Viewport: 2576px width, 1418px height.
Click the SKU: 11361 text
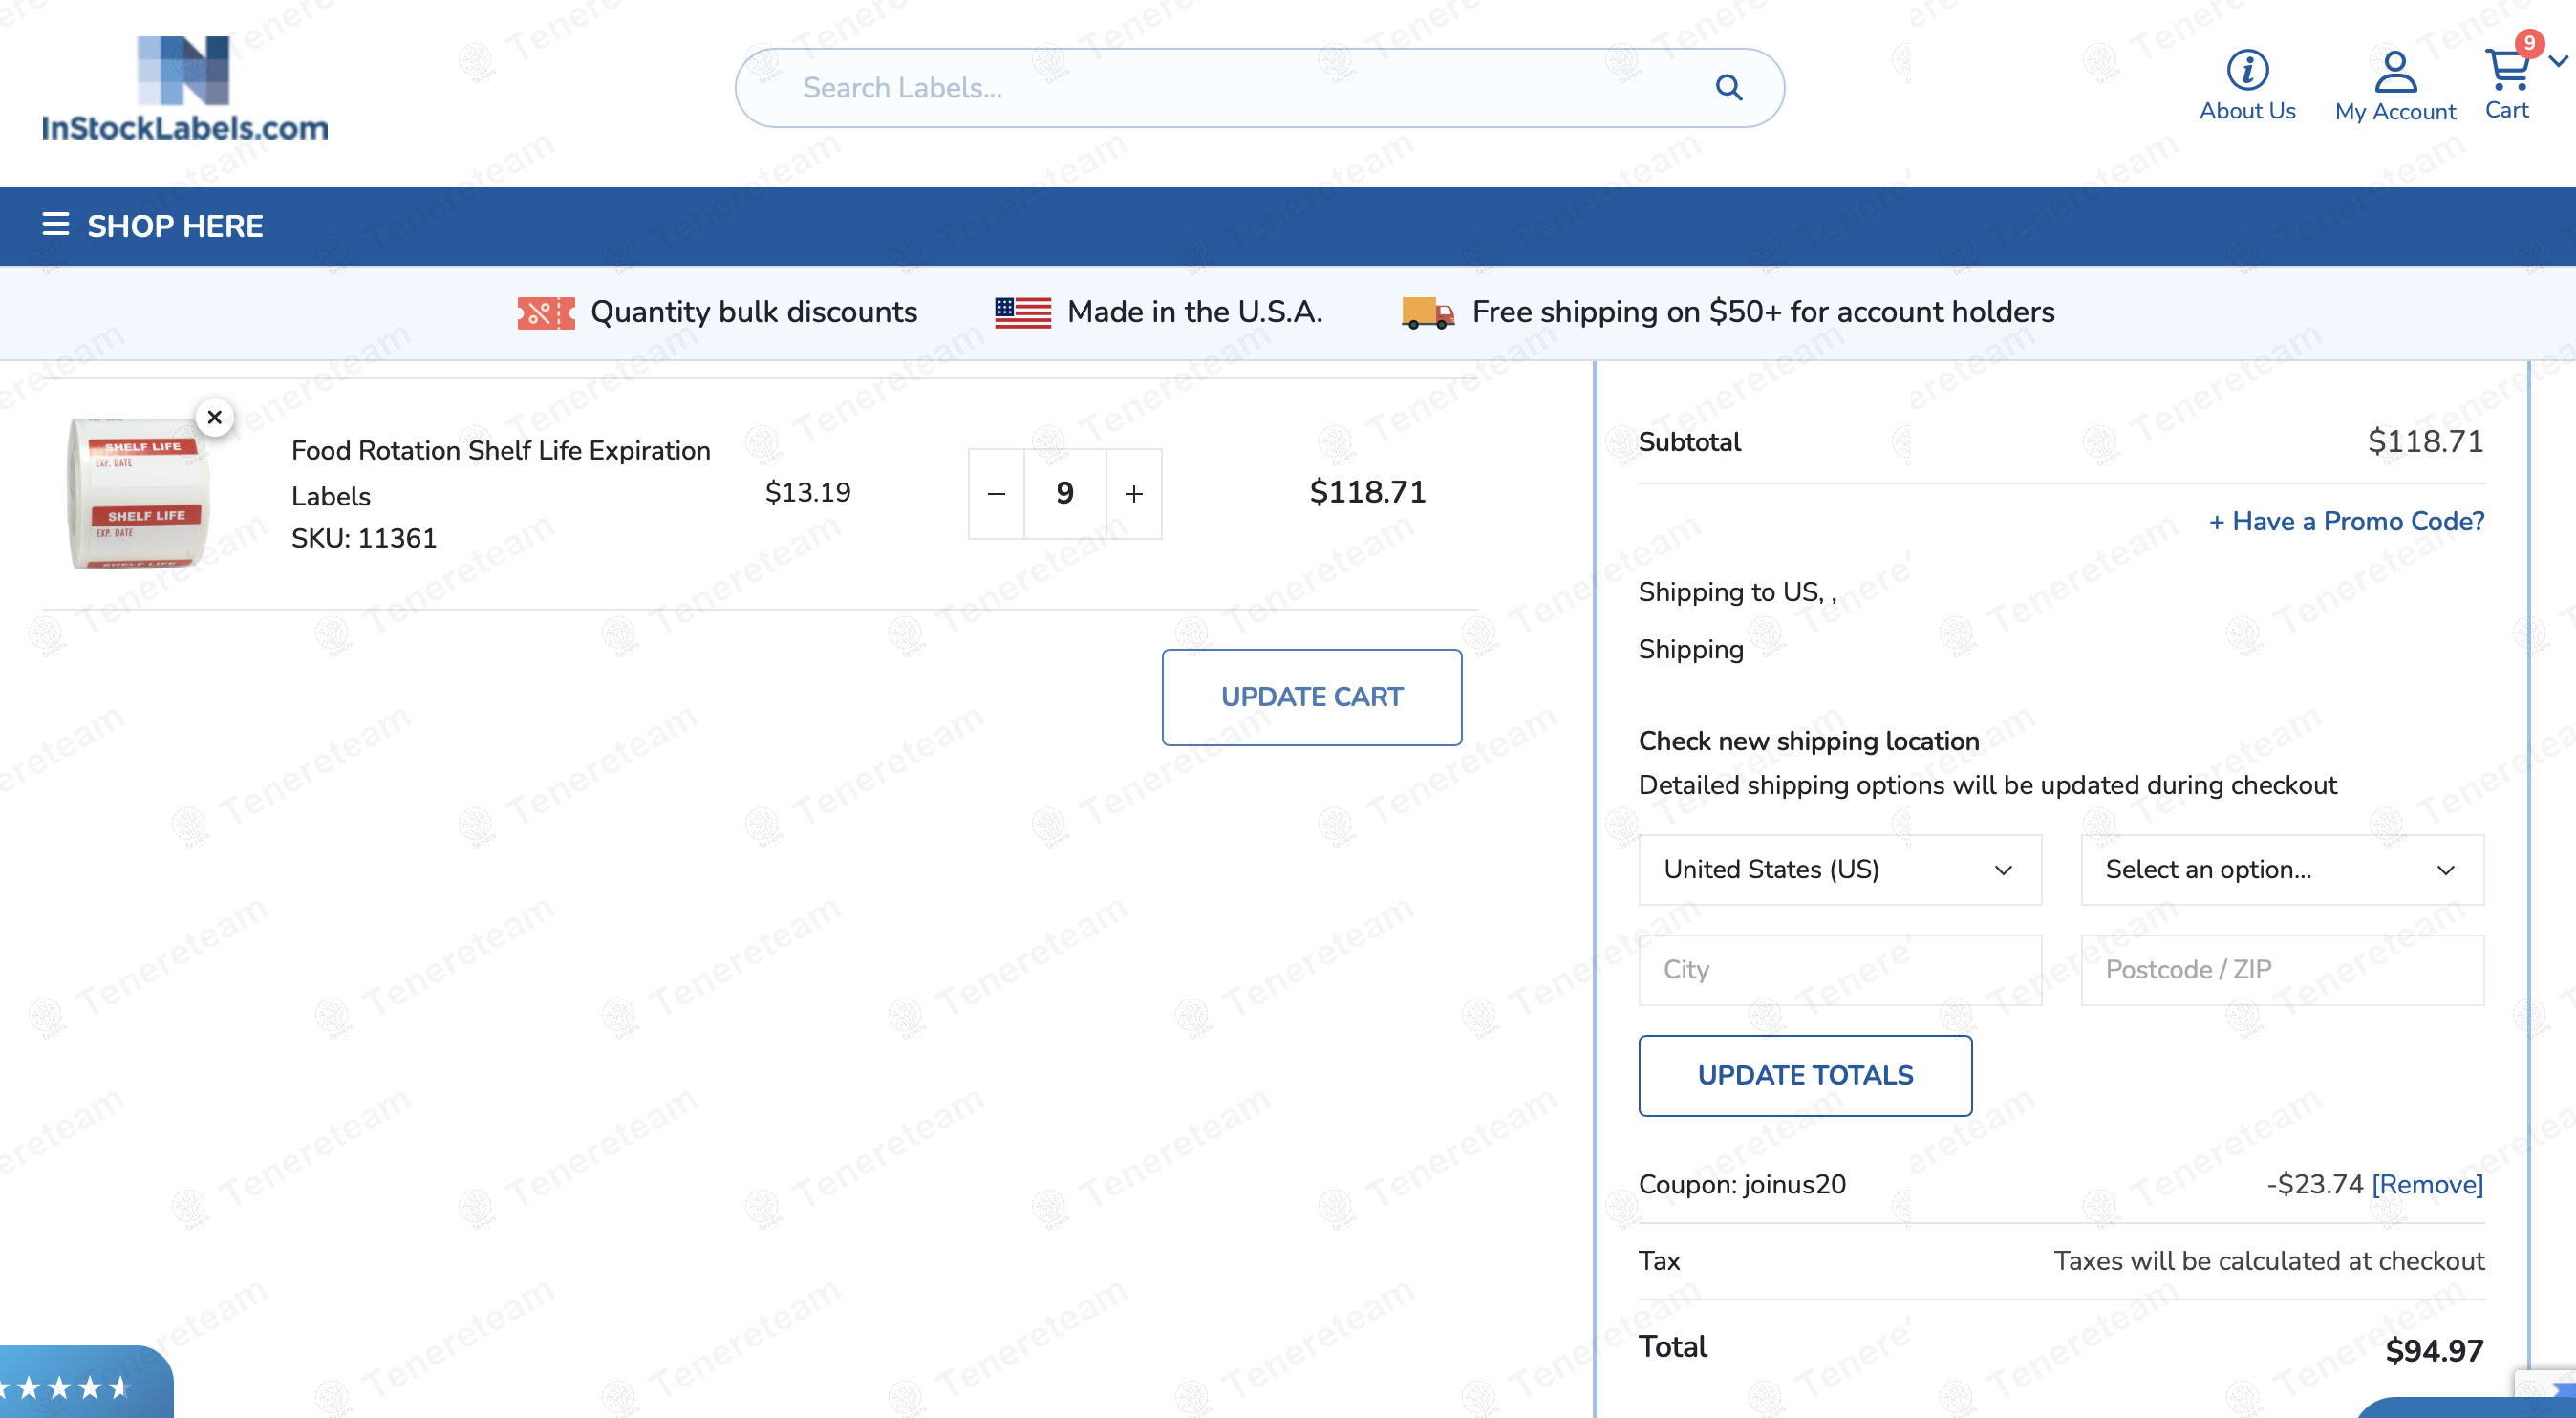coord(364,538)
